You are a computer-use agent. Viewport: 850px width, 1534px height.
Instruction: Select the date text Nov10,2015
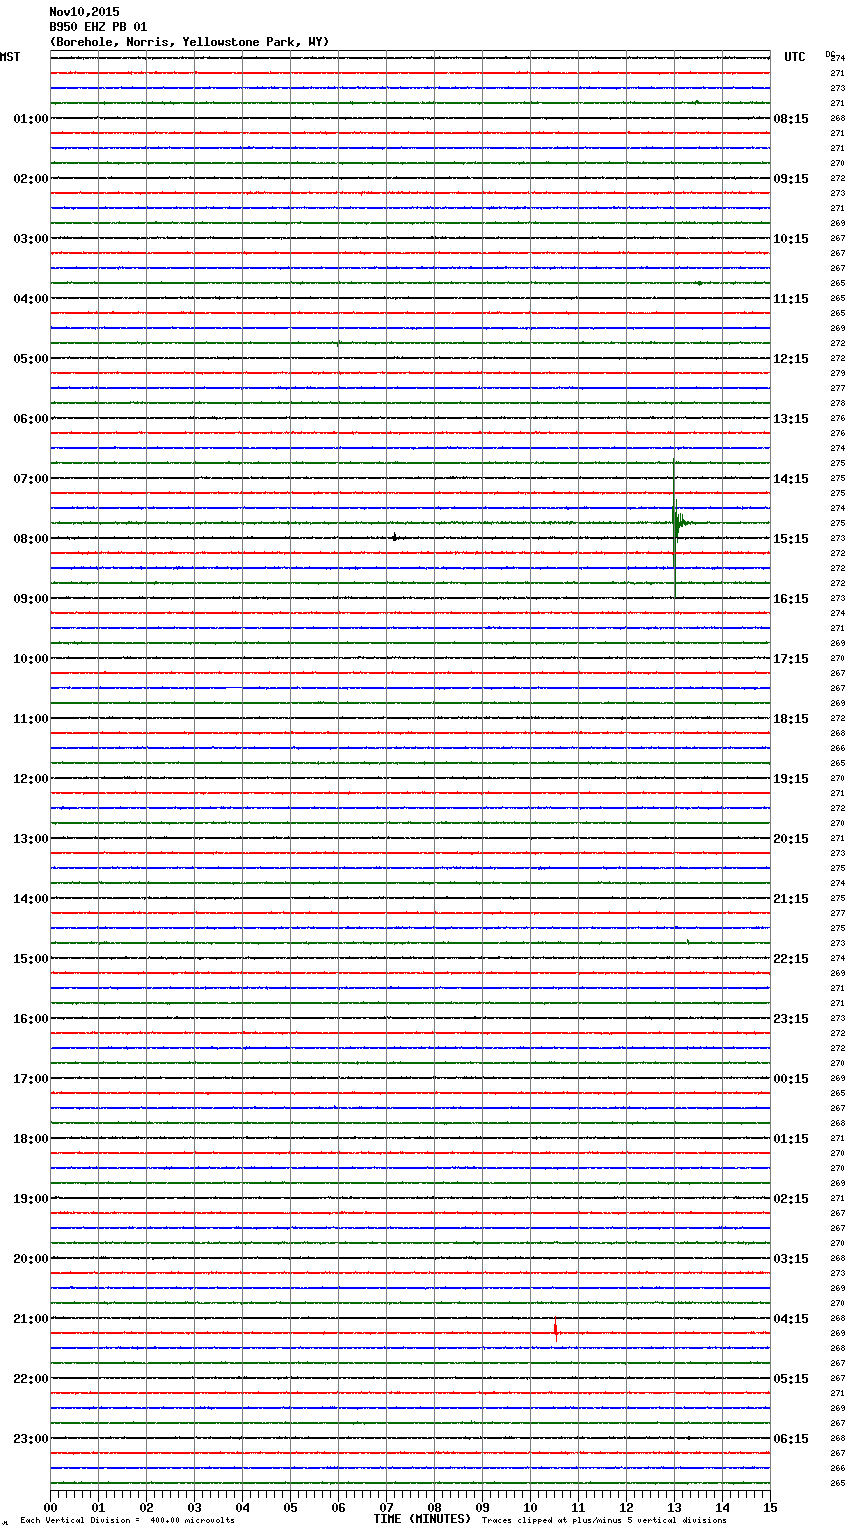(84, 12)
